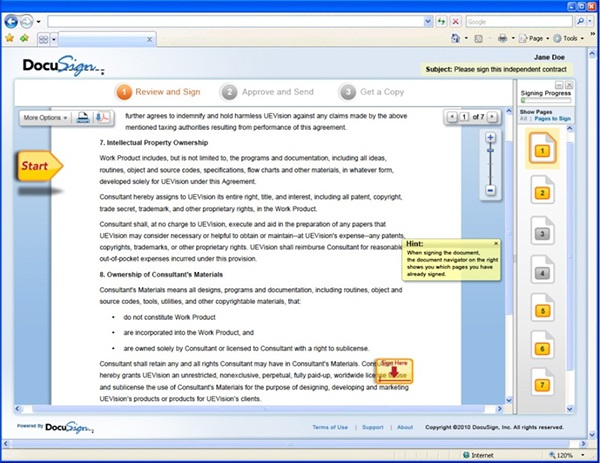Click the browser Back arrow button
This screenshot has height=463, width=600.
coord(11,21)
